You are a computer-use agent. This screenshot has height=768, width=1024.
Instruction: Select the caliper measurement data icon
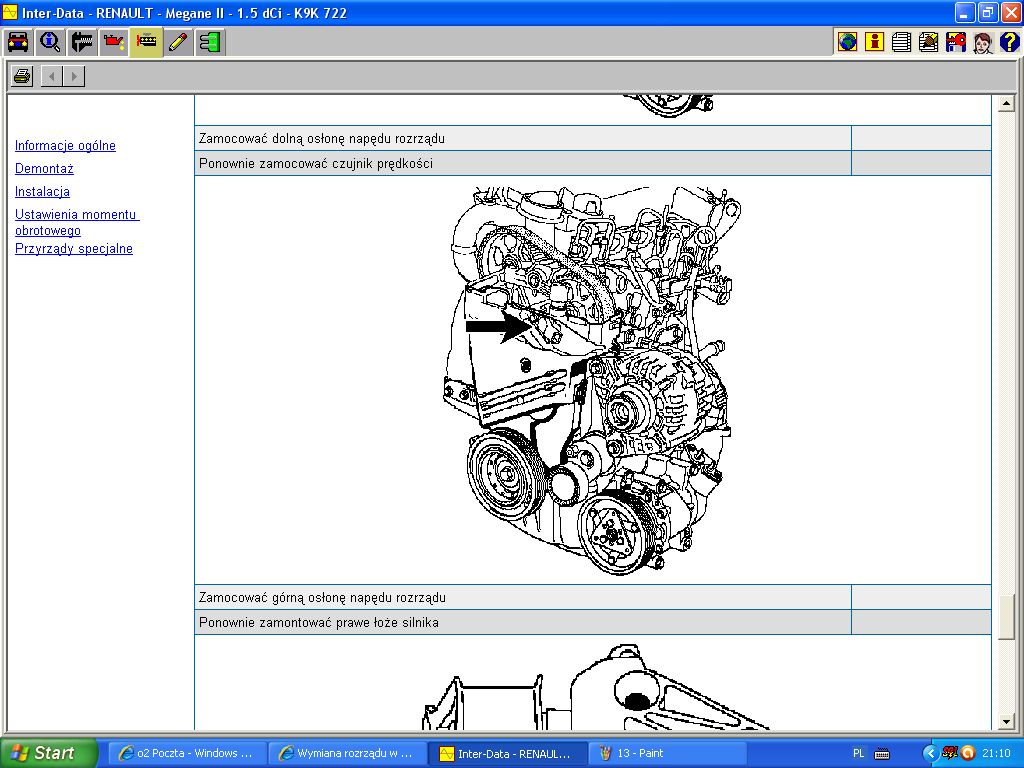(82, 42)
